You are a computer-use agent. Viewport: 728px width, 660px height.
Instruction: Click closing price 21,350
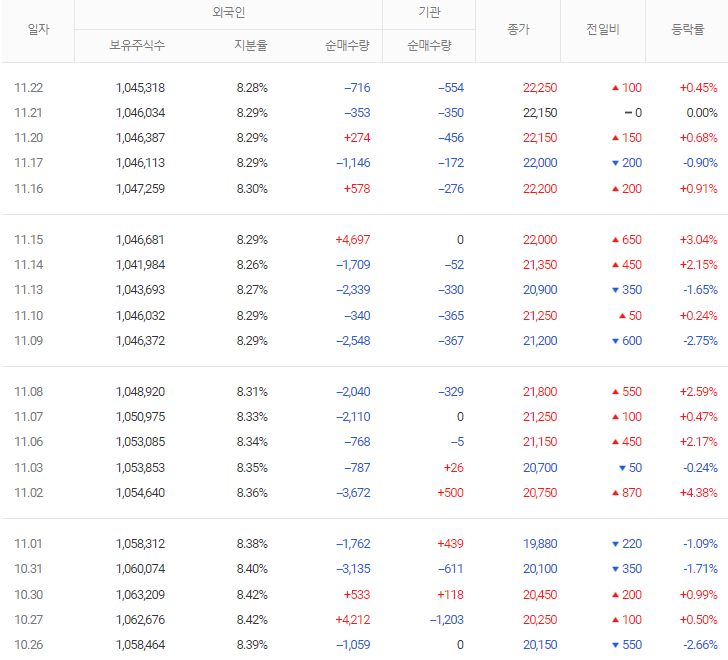click(540, 265)
